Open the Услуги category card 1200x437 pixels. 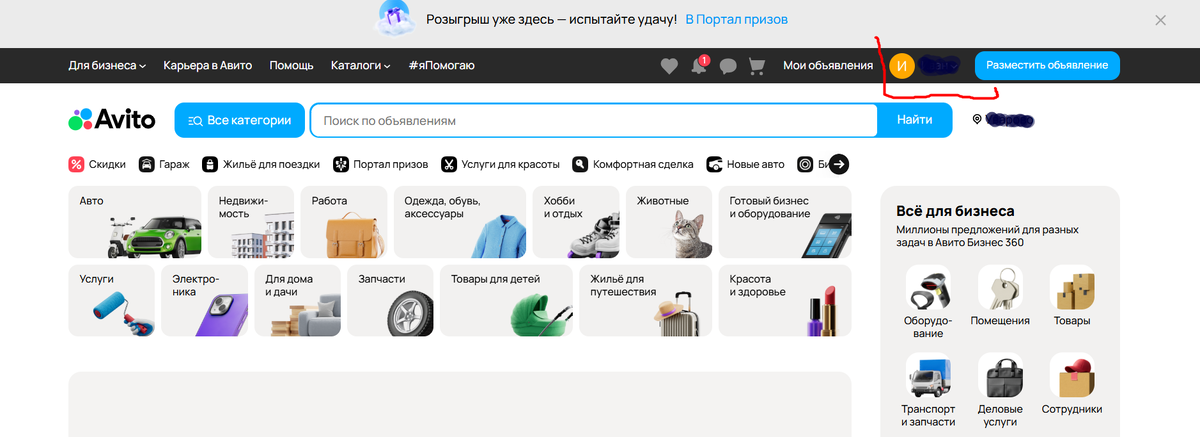coord(111,300)
